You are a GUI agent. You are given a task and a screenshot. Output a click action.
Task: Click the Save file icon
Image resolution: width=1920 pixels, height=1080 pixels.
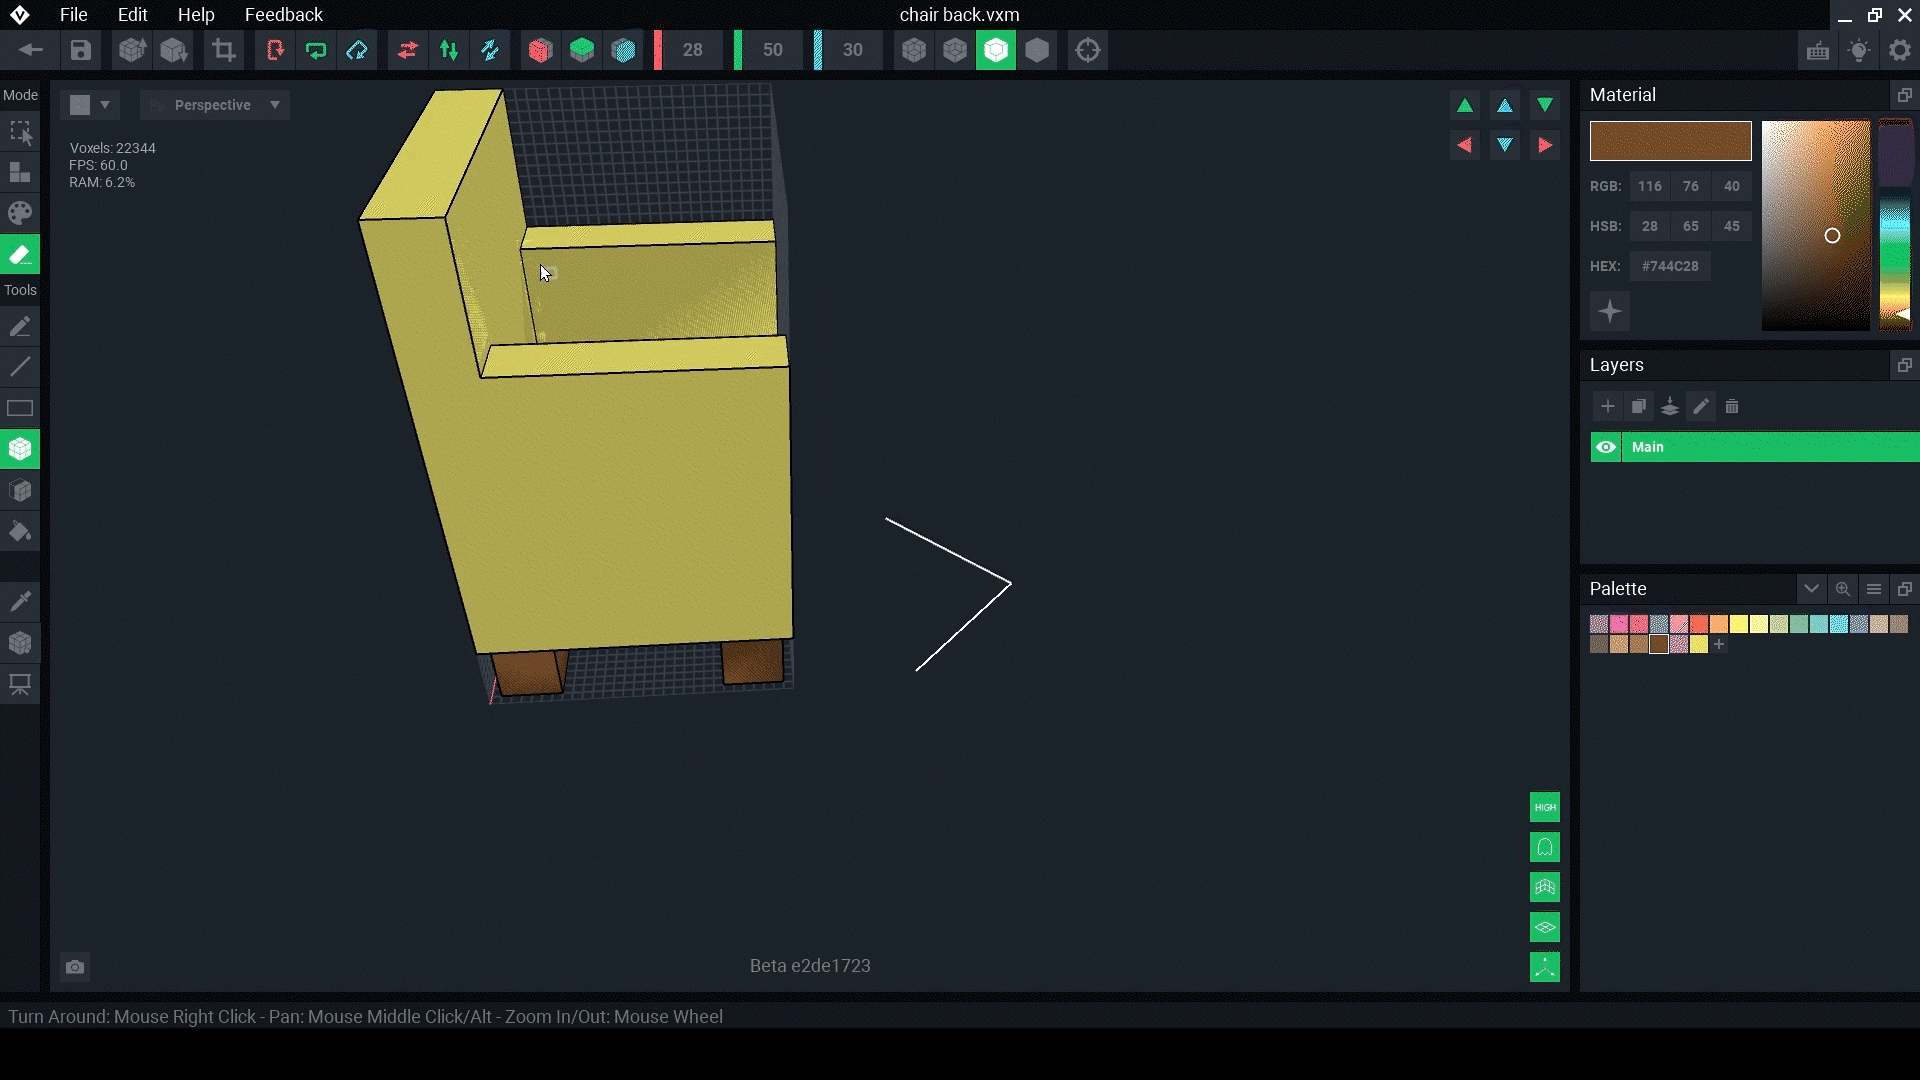pos(81,50)
